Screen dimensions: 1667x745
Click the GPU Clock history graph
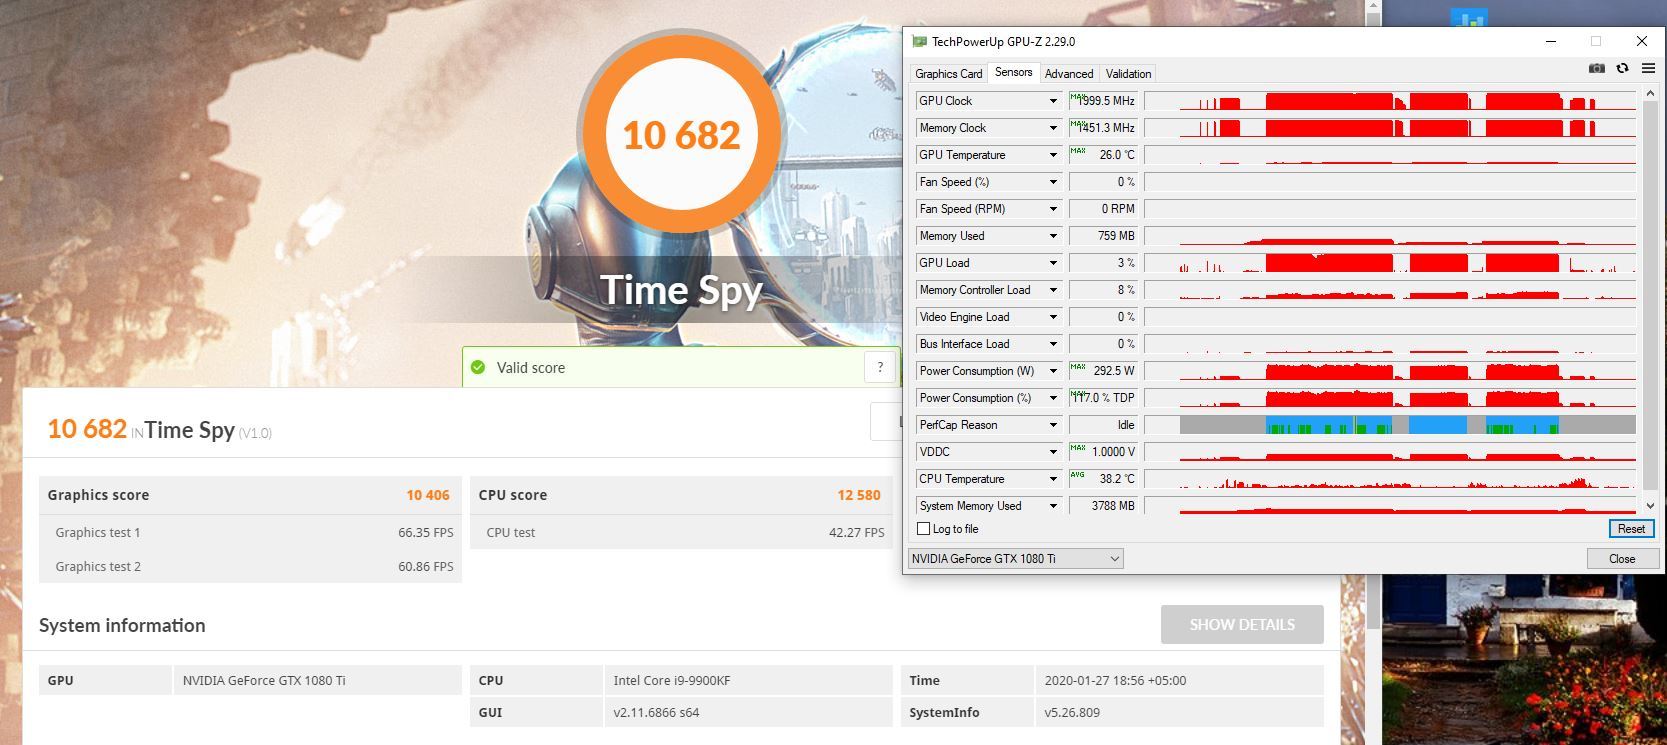pyautogui.click(x=1390, y=101)
